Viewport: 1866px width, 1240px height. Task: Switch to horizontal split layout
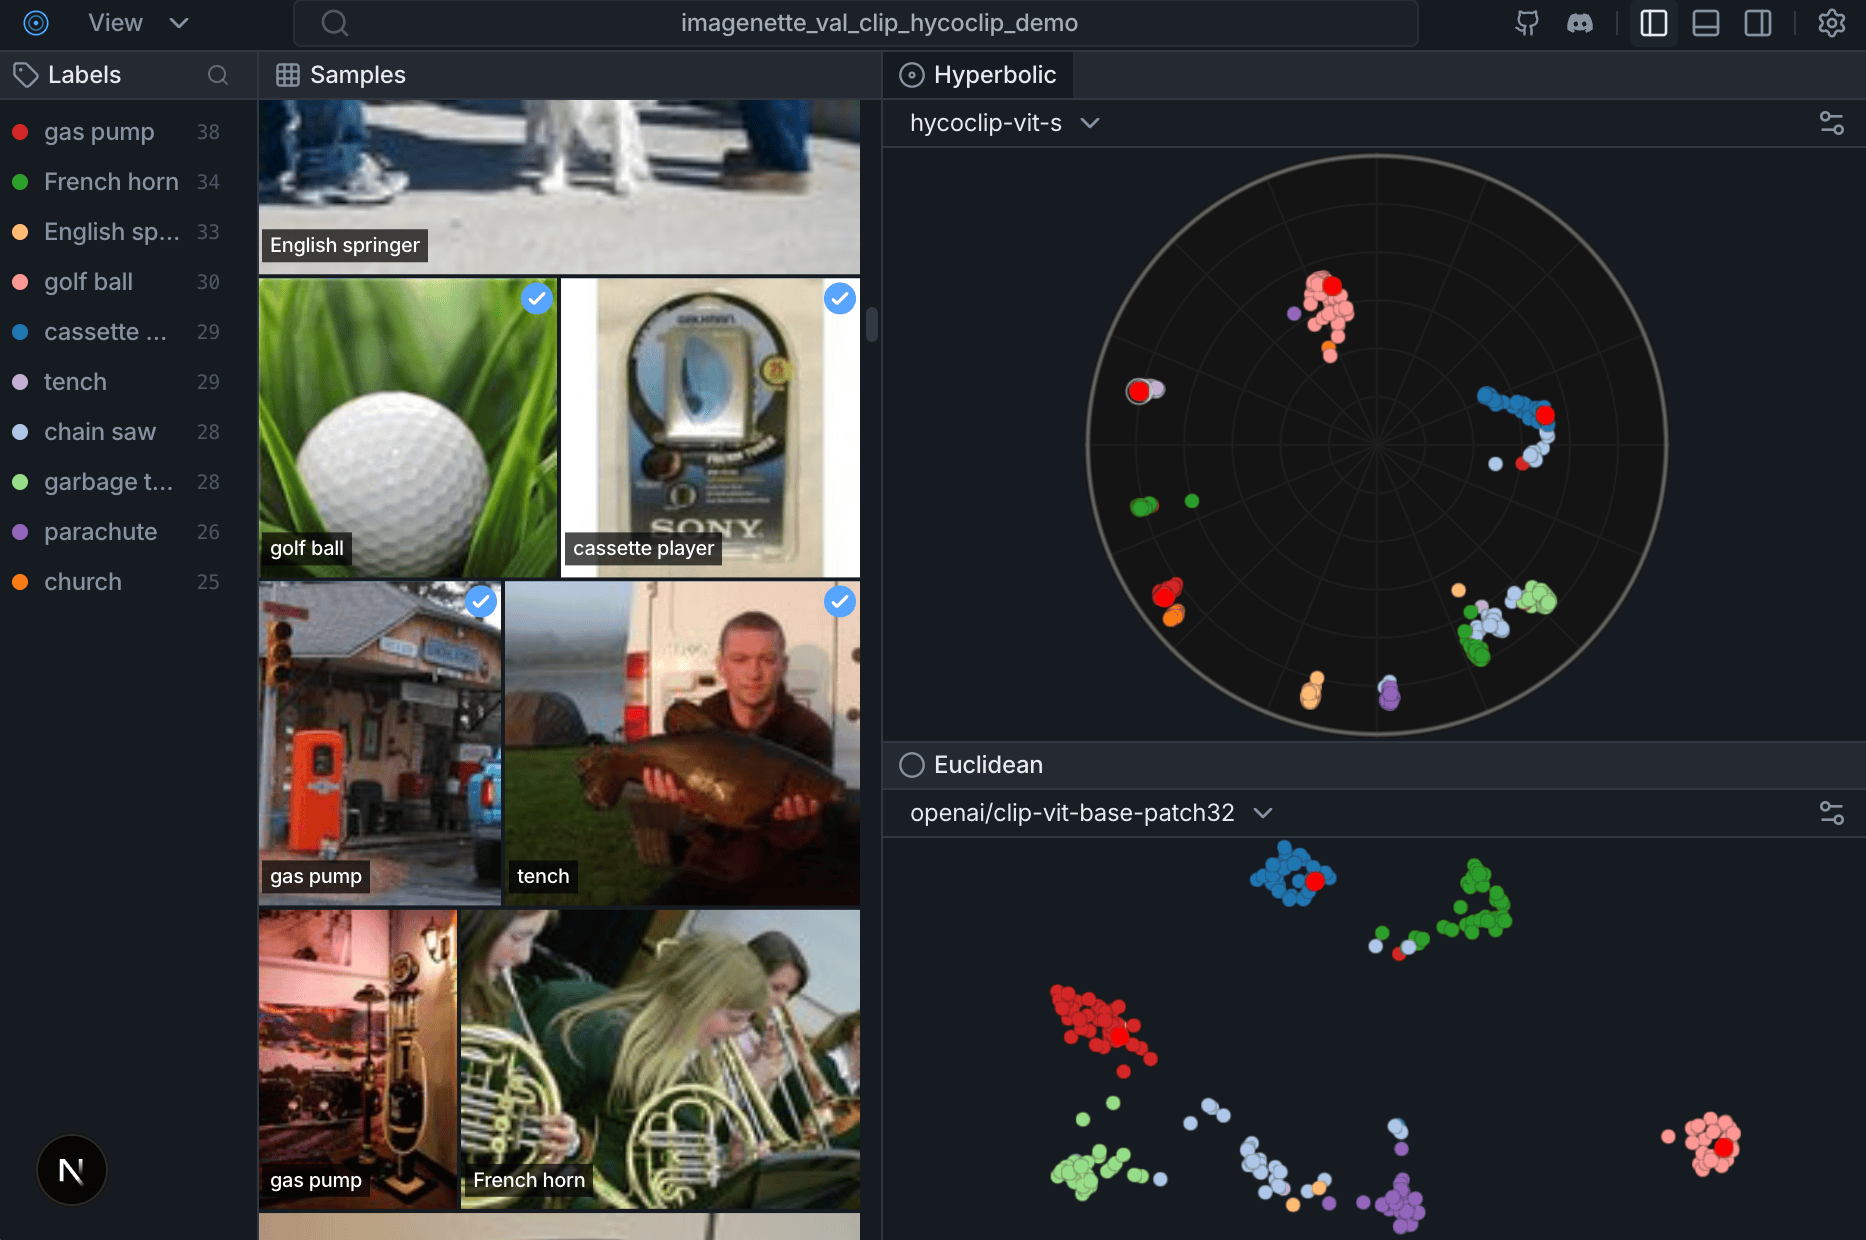point(1705,22)
